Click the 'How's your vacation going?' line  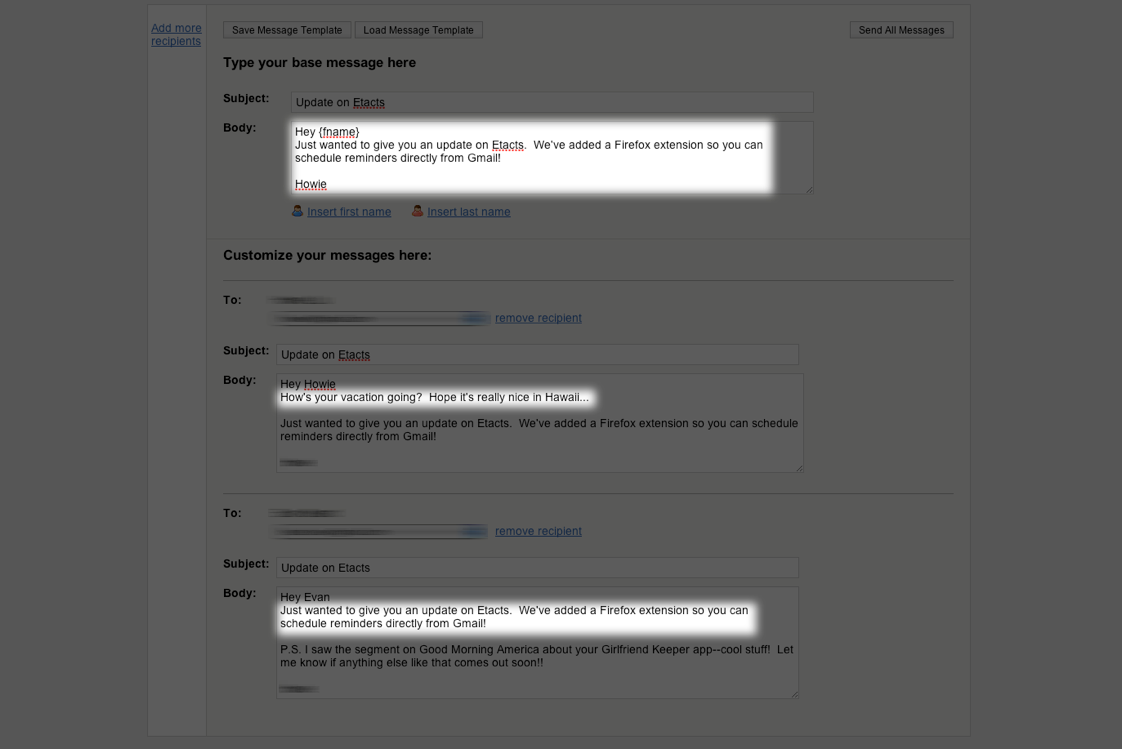pos(434,397)
